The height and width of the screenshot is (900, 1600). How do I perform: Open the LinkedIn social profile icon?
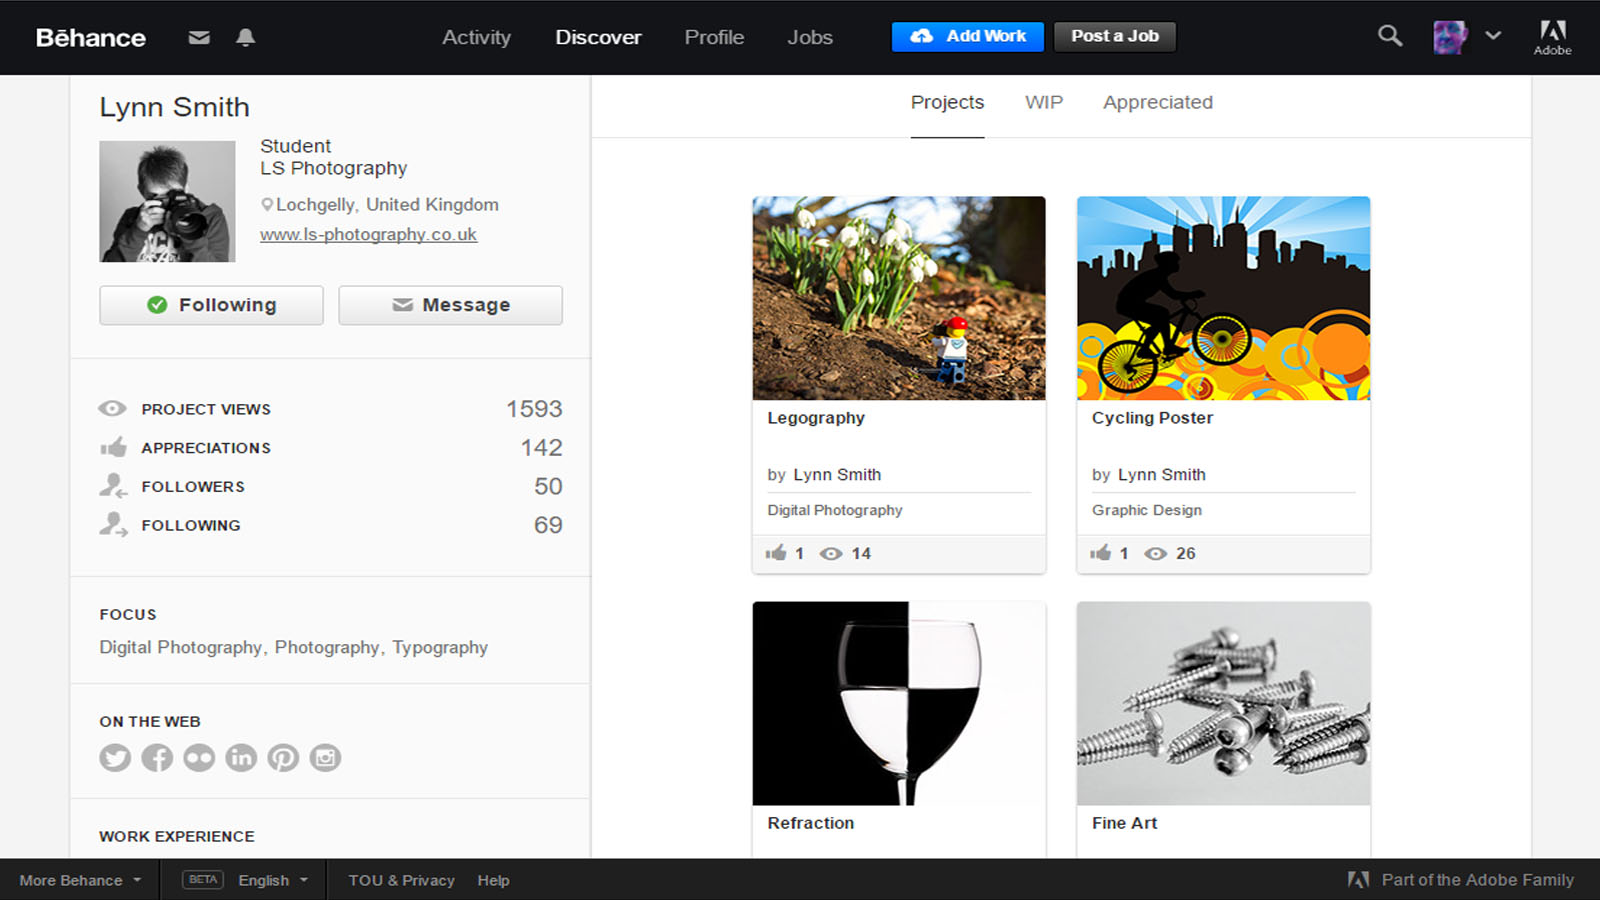pos(241,758)
